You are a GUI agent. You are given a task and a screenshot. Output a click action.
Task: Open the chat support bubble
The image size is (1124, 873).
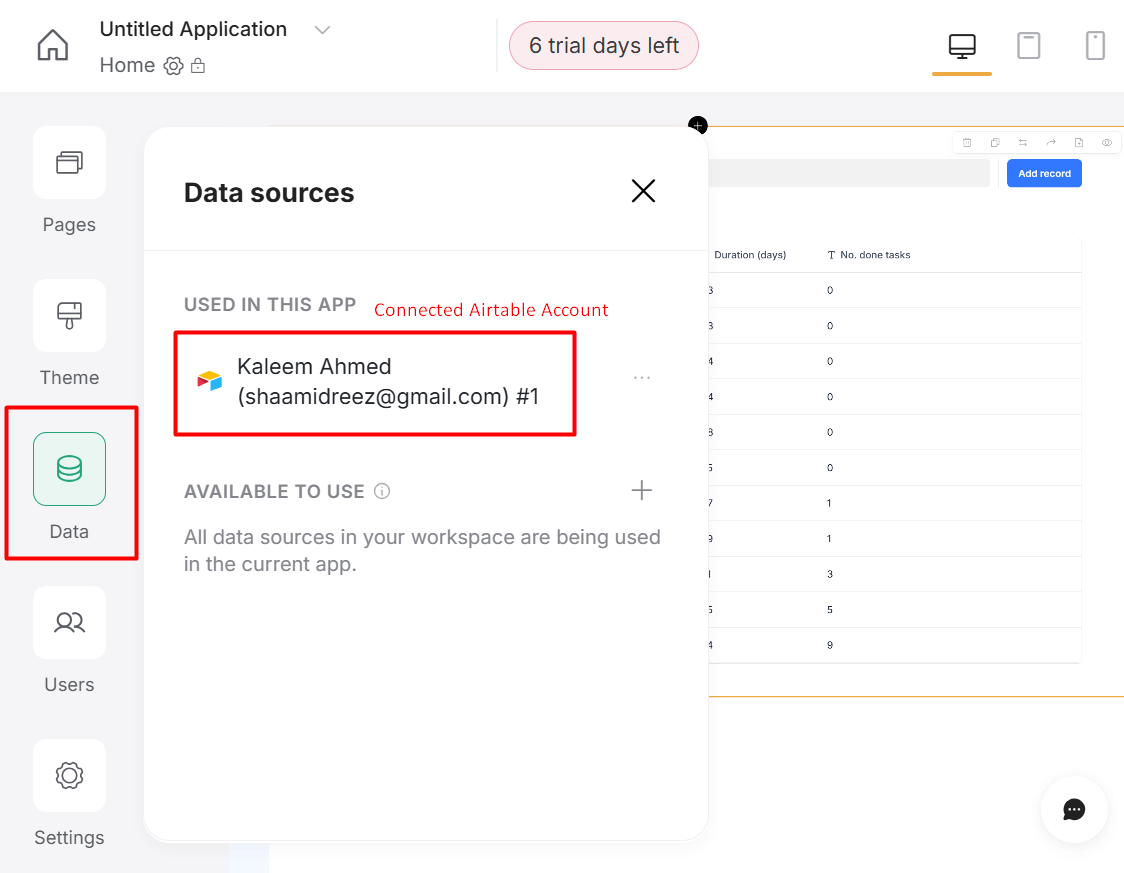(1074, 809)
